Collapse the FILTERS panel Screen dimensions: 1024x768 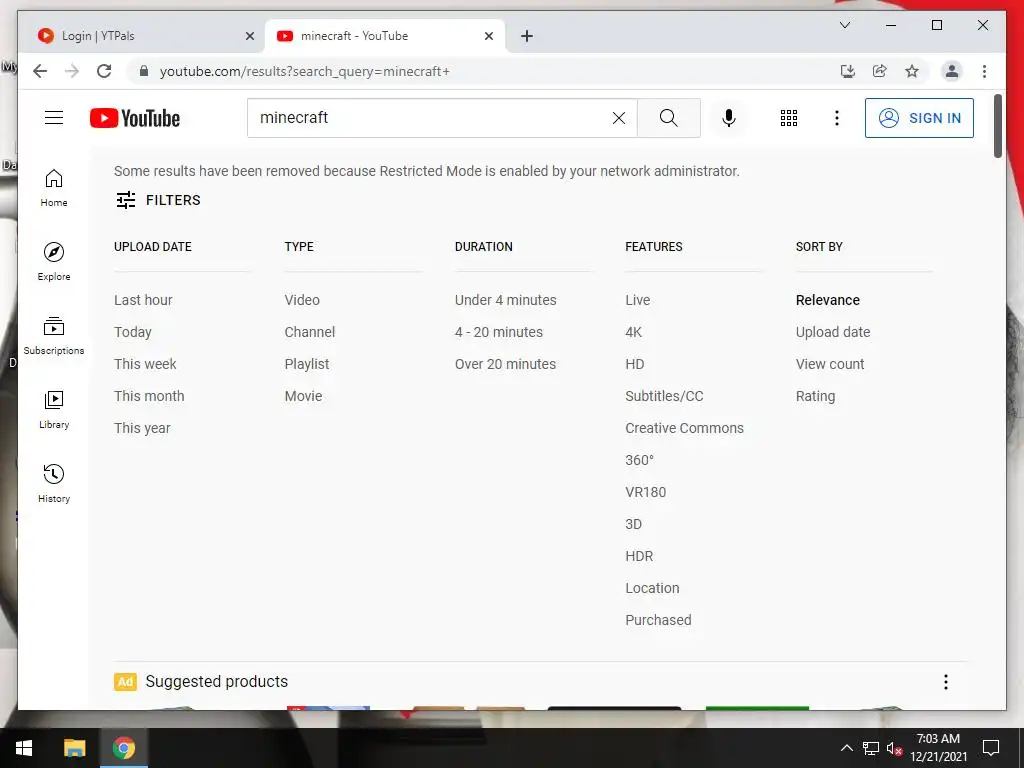pos(158,200)
